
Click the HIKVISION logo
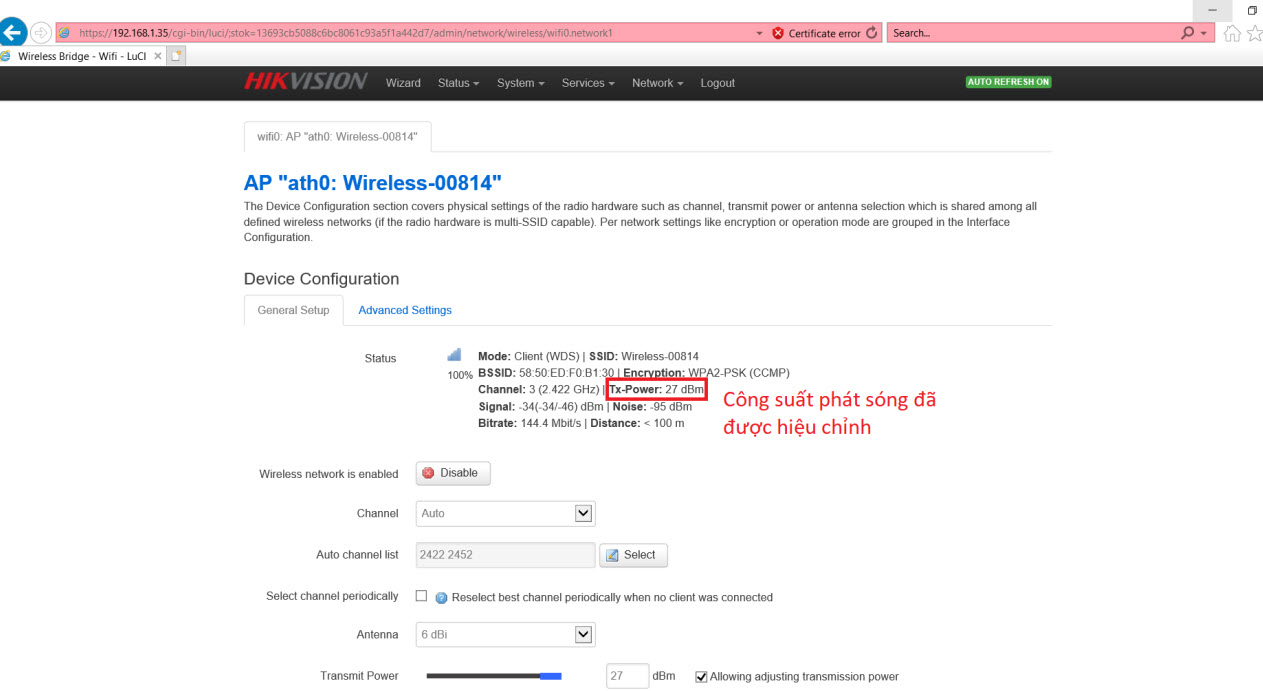305,82
